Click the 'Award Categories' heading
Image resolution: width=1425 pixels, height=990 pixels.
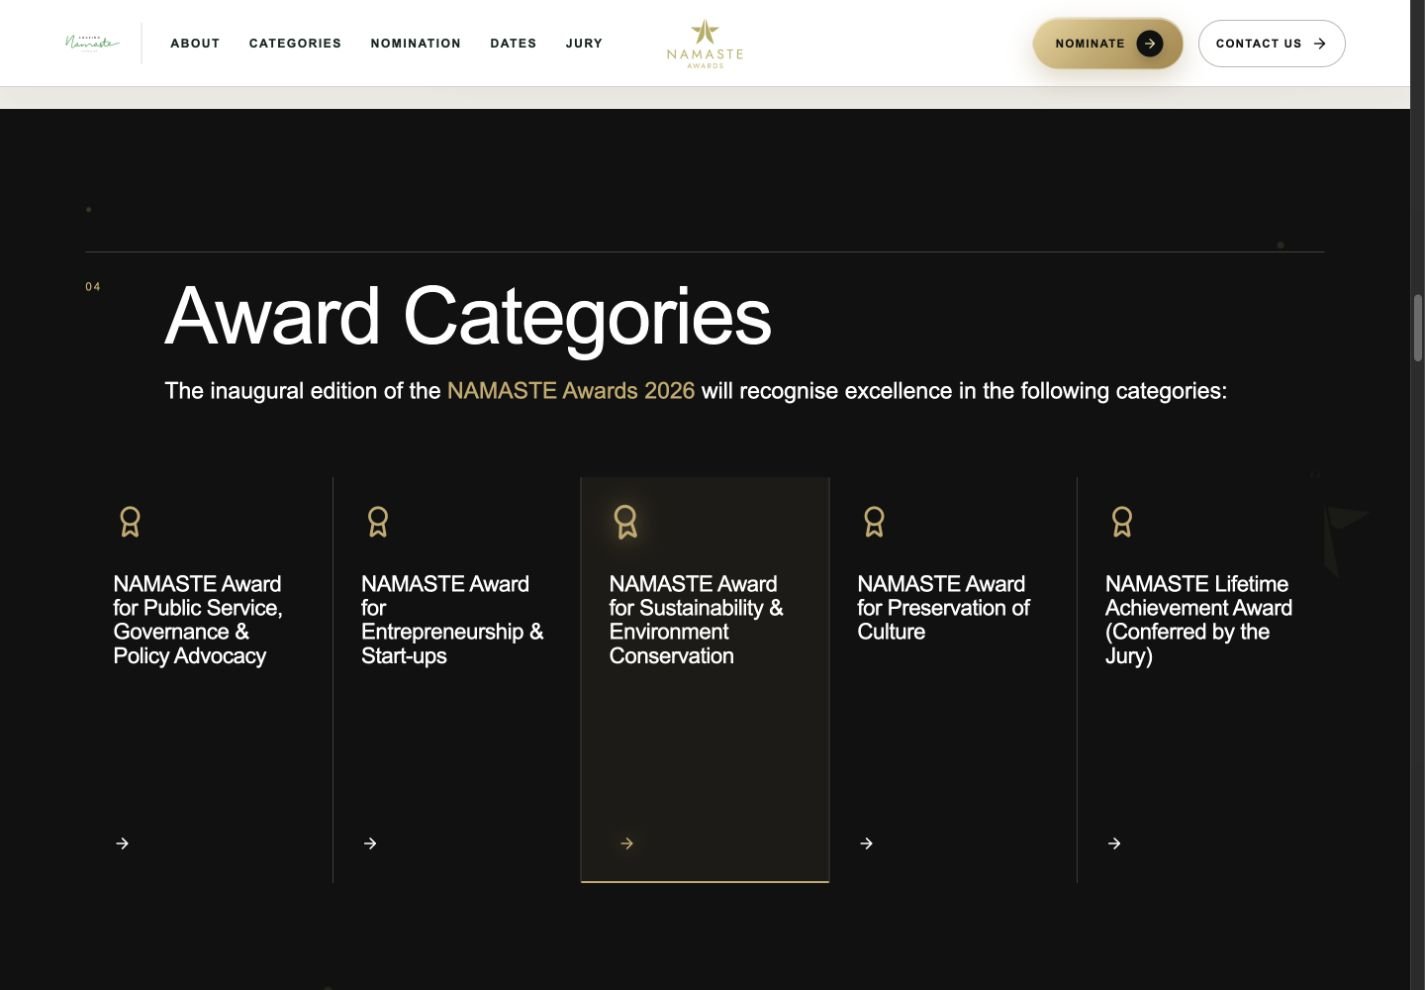[468, 317]
